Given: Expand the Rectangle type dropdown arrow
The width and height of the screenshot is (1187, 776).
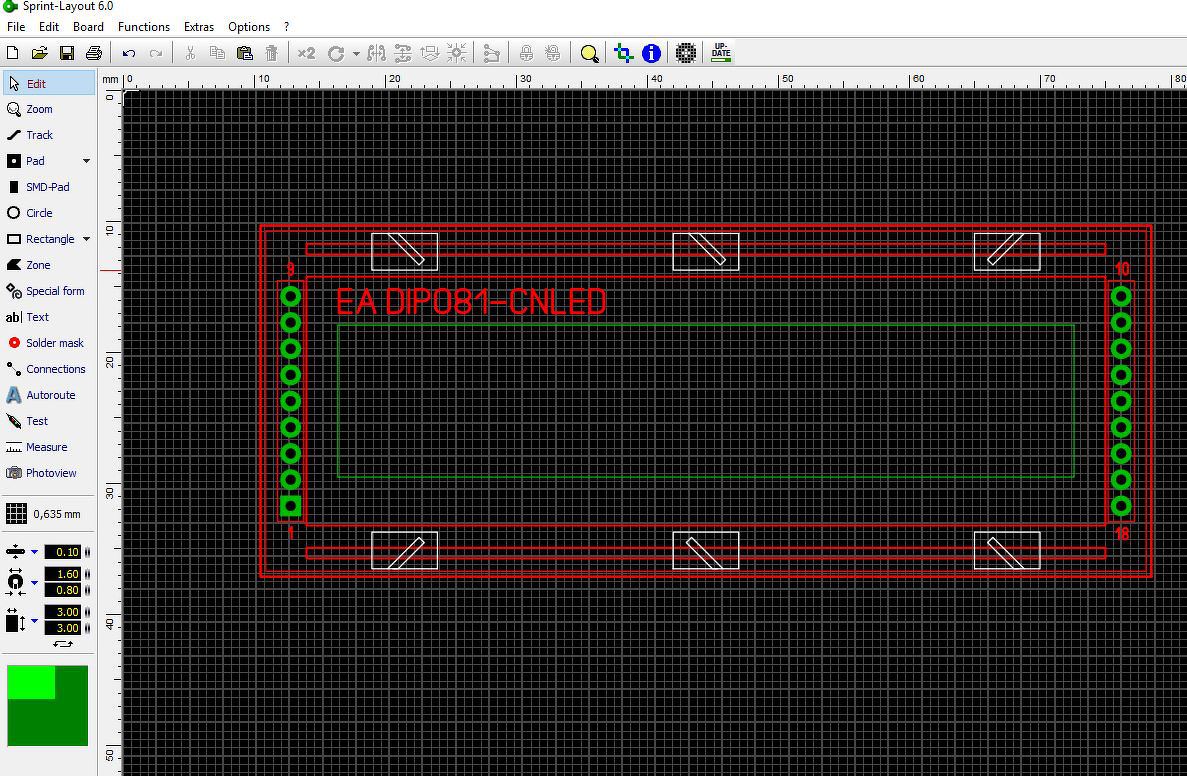Looking at the screenshot, I should [x=86, y=239].
